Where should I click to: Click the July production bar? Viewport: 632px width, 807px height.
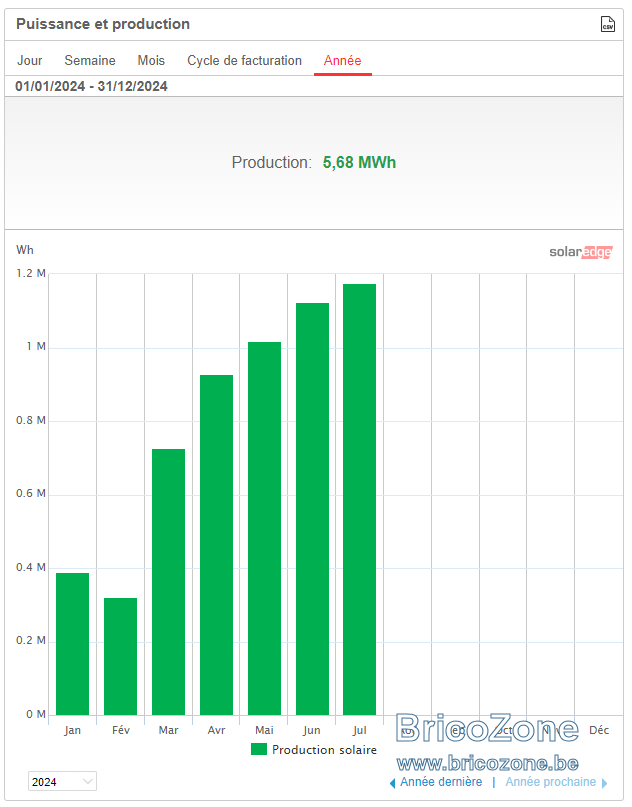coord(360,499)
